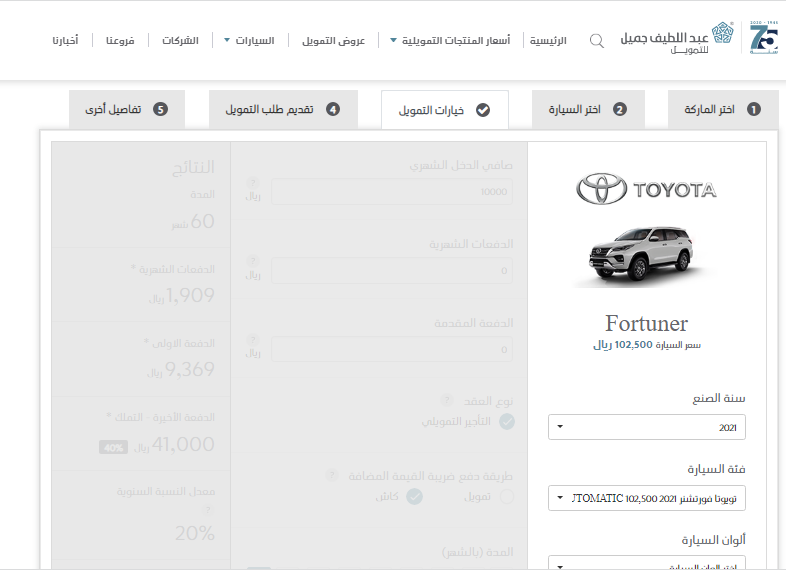The image size is (786, 576).
Task: Click step 1 number icon اختر الماركة
Action: (x=754, y=109)
